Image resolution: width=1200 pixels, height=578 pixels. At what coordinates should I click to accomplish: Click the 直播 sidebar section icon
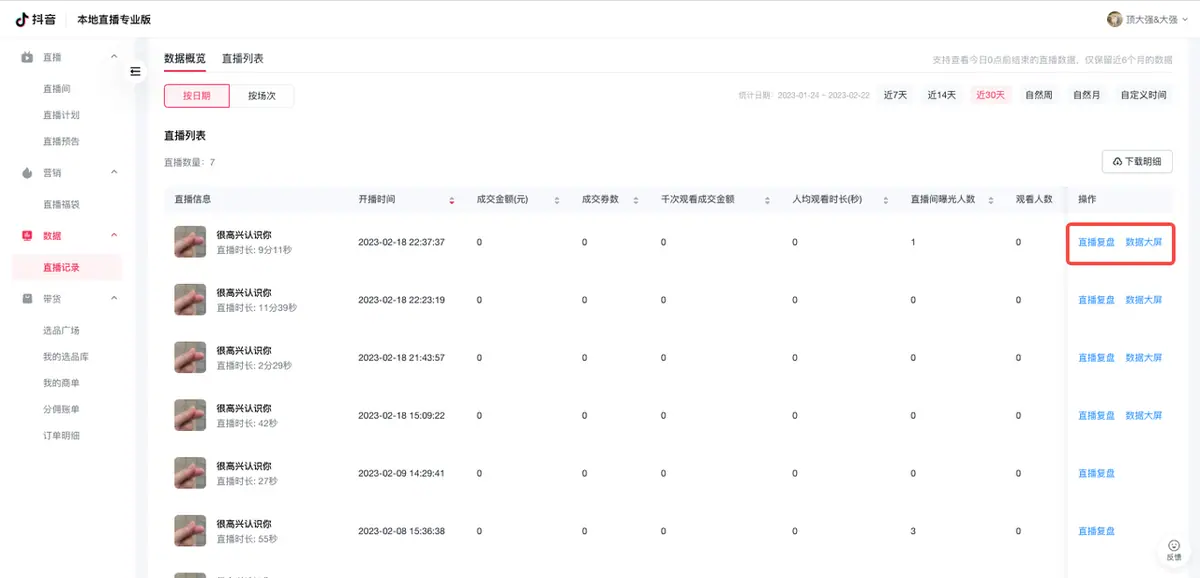28,57
